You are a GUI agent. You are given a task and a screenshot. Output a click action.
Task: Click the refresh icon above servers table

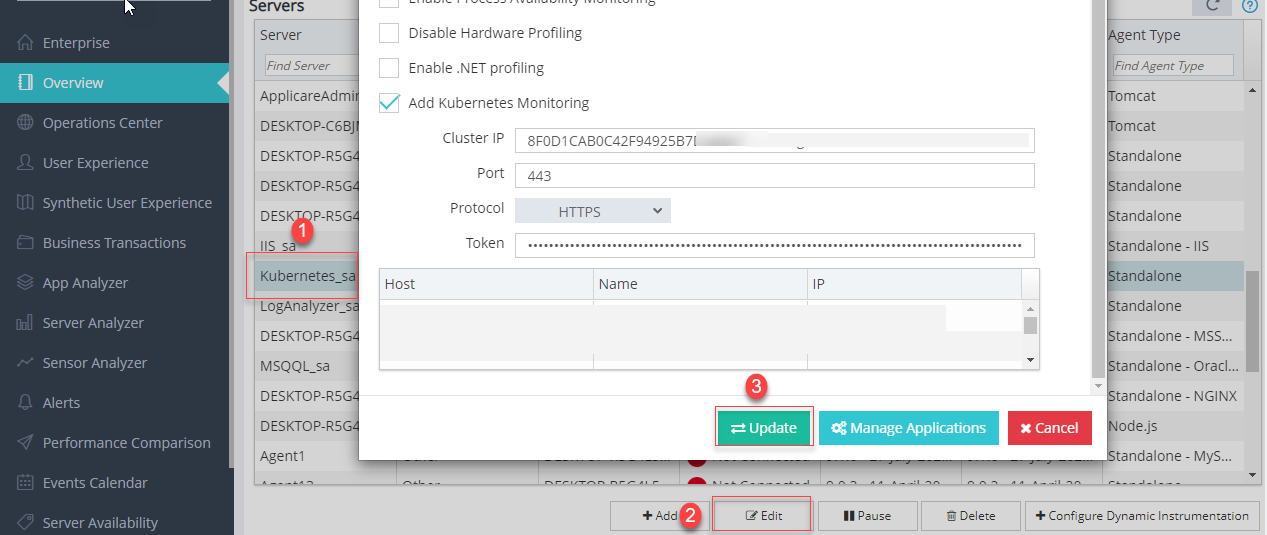click(x=1213, y=5)
